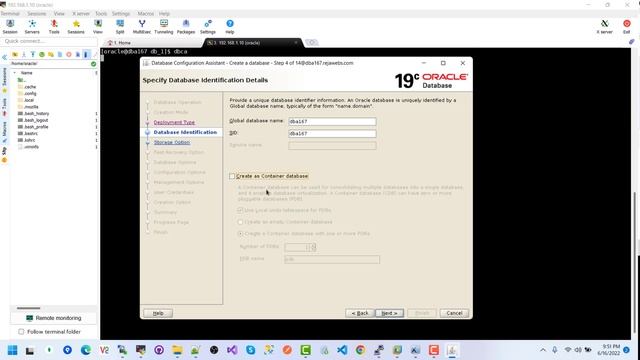
Task: Click the SID input field
Action: click(332, 133)
